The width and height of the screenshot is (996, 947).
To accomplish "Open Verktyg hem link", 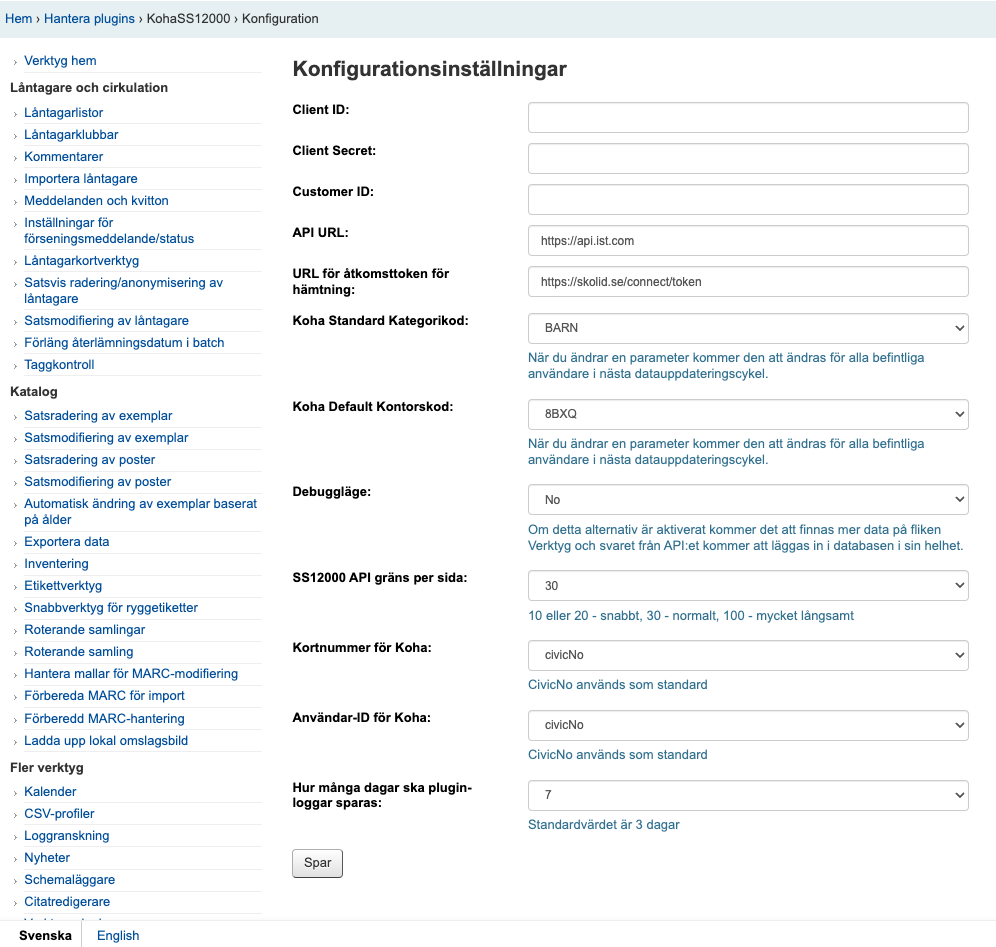I will pyautogui.click(x=60, y=61).
